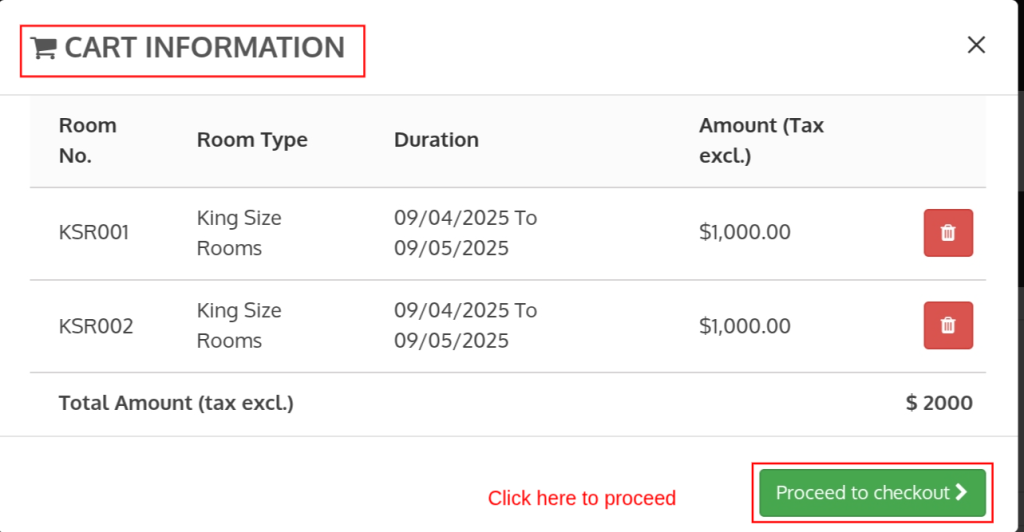Click KSR002 duration dates
This screenshot has width=1024, height=532.
(x=465, y=326)
